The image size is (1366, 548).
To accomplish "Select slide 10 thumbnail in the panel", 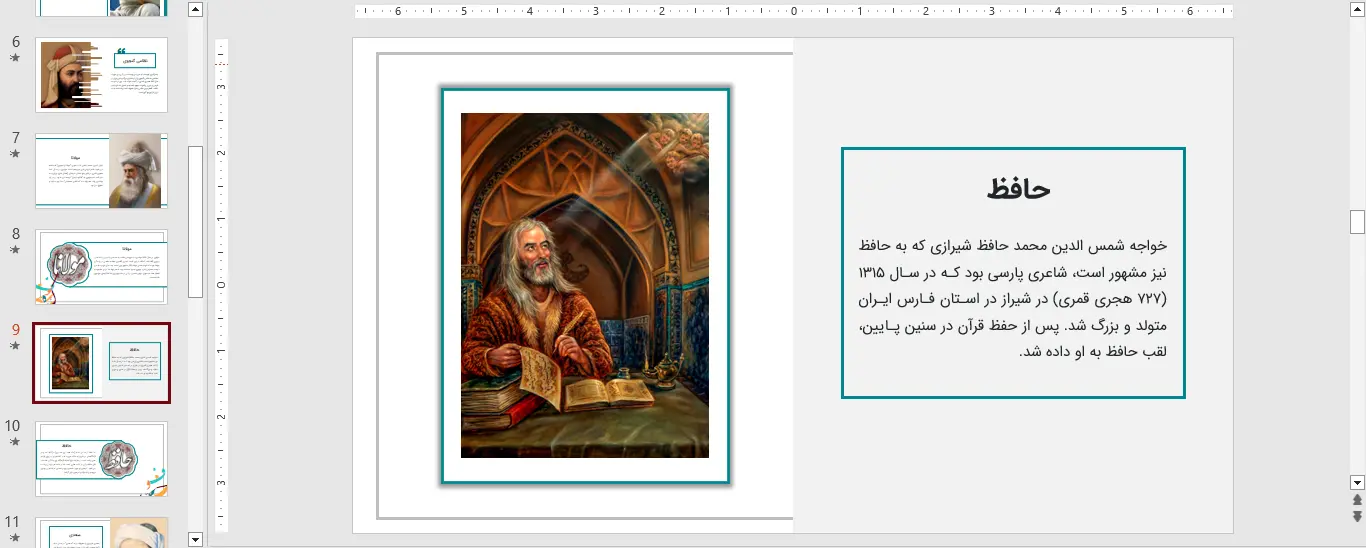I will coord(101,459).
